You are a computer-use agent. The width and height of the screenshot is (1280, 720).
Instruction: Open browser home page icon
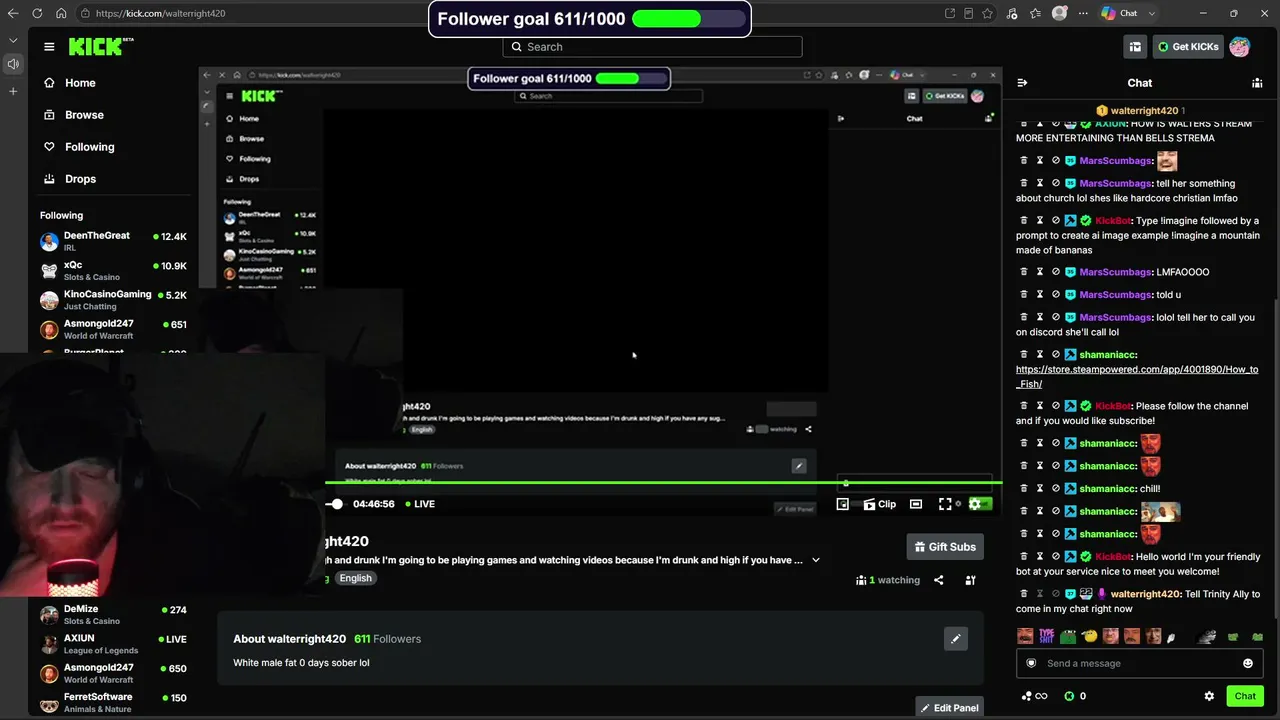(61, 13)
